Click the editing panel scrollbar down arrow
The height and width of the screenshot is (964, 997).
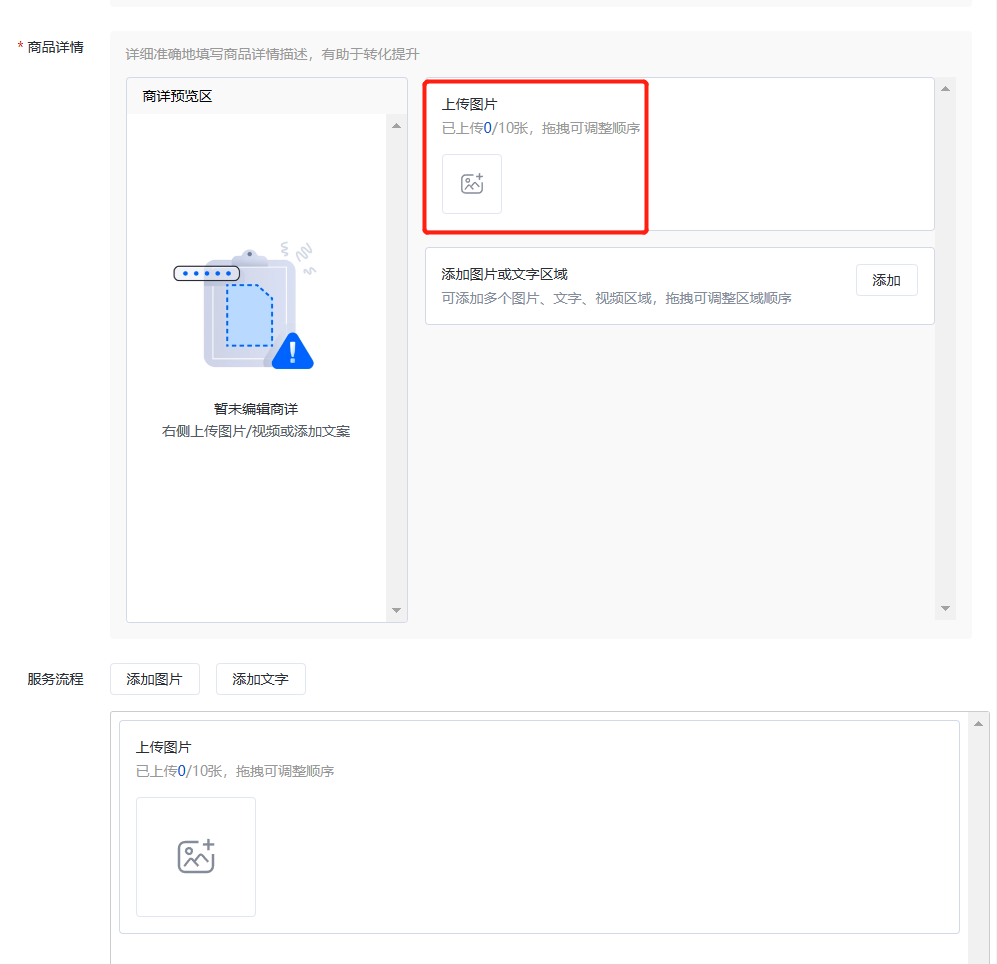(945, 609)
